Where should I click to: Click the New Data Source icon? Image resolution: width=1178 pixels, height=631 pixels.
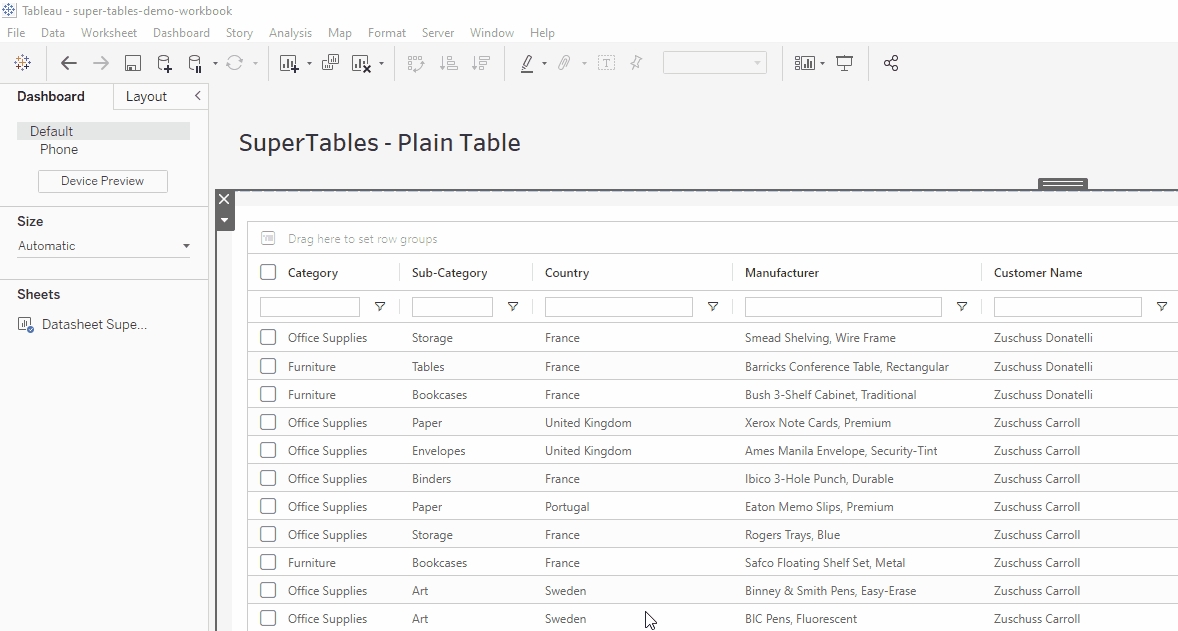pos(164,63)
